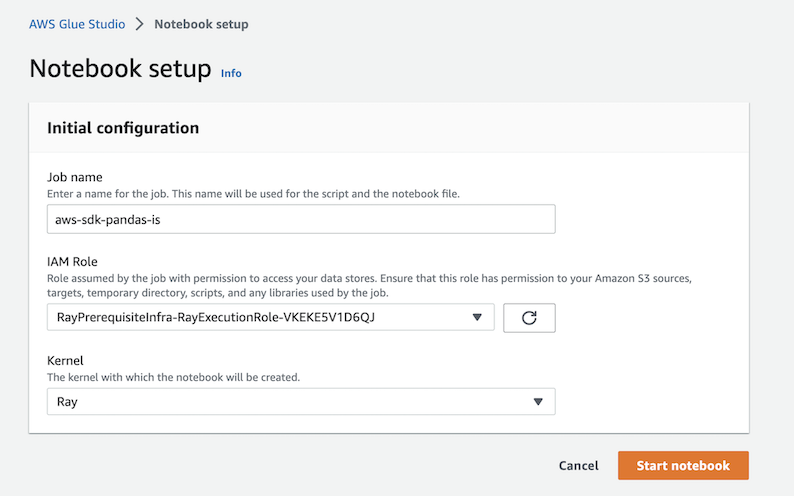Expand Kernel dropdown arrow

(x=538, y=402)
